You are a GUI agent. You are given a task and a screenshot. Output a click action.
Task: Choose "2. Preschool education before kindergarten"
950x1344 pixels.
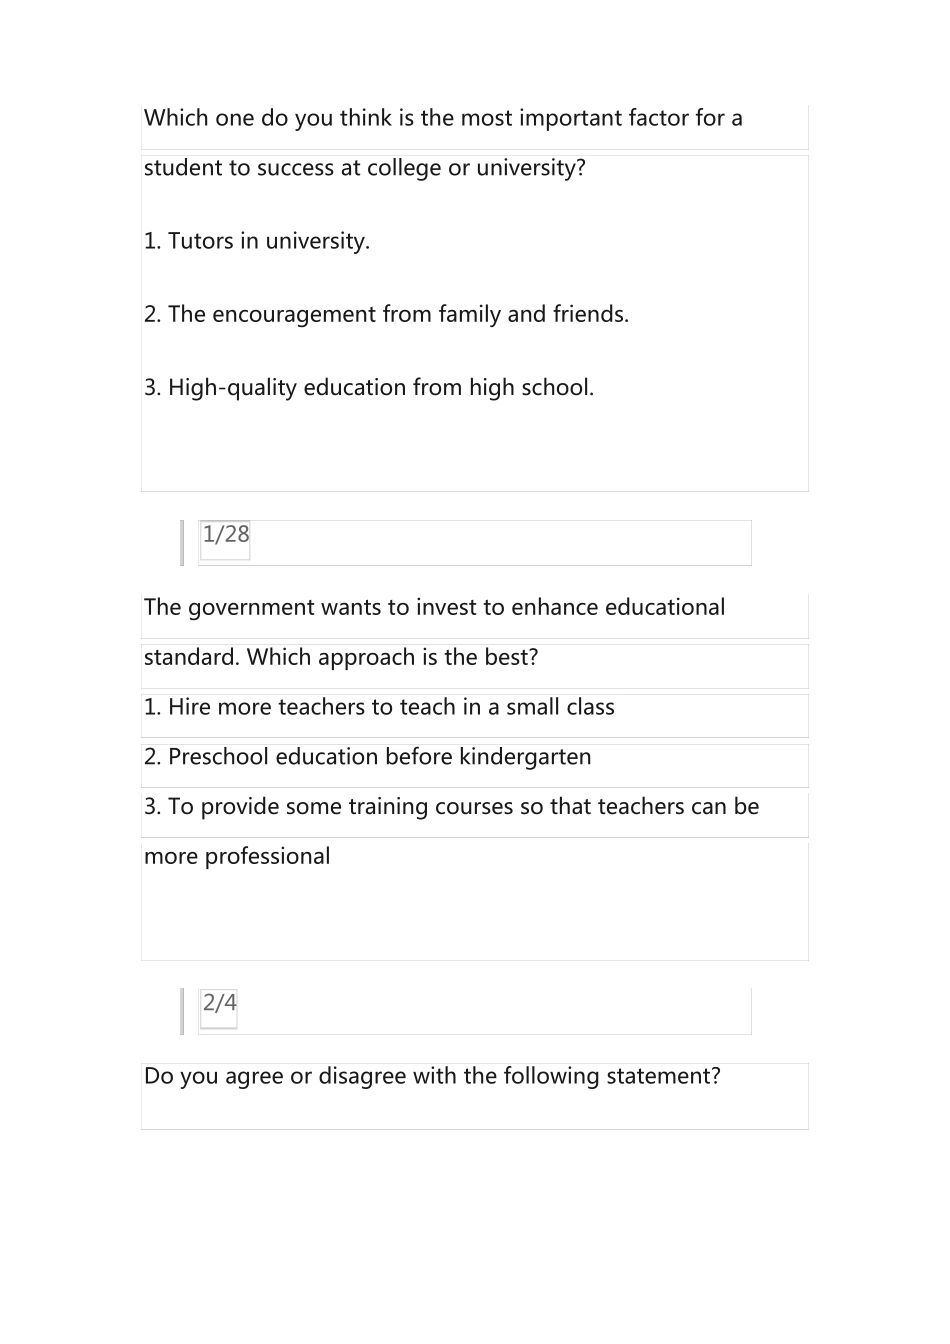tap(367, 757)
